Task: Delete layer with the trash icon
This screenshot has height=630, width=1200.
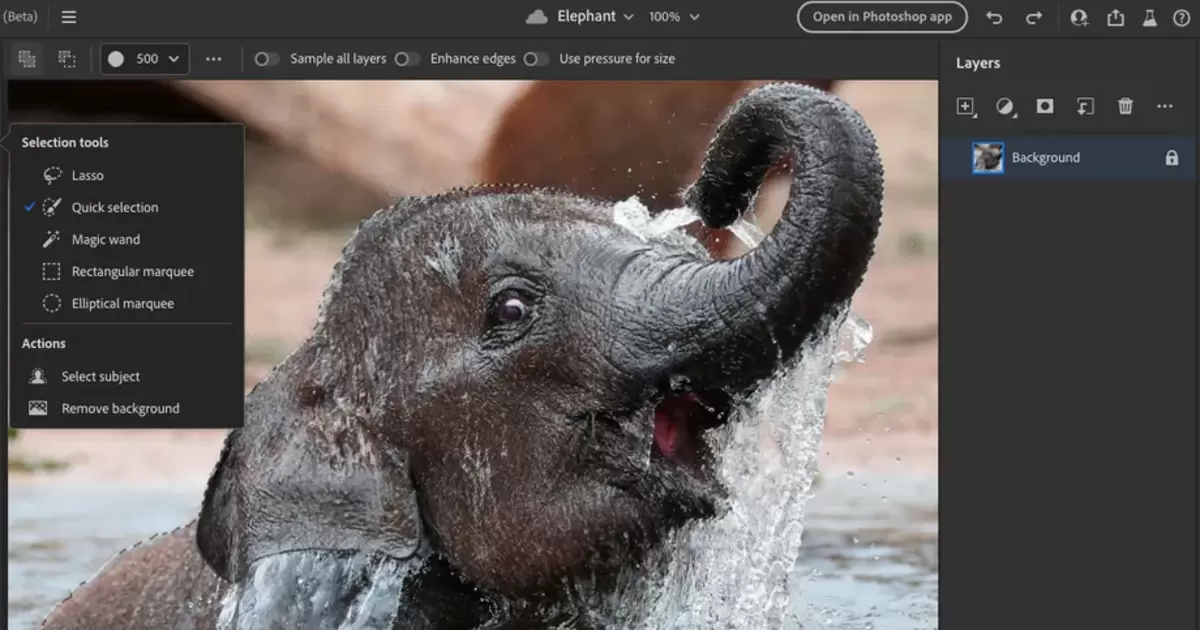Action: tap(1125, 106)
